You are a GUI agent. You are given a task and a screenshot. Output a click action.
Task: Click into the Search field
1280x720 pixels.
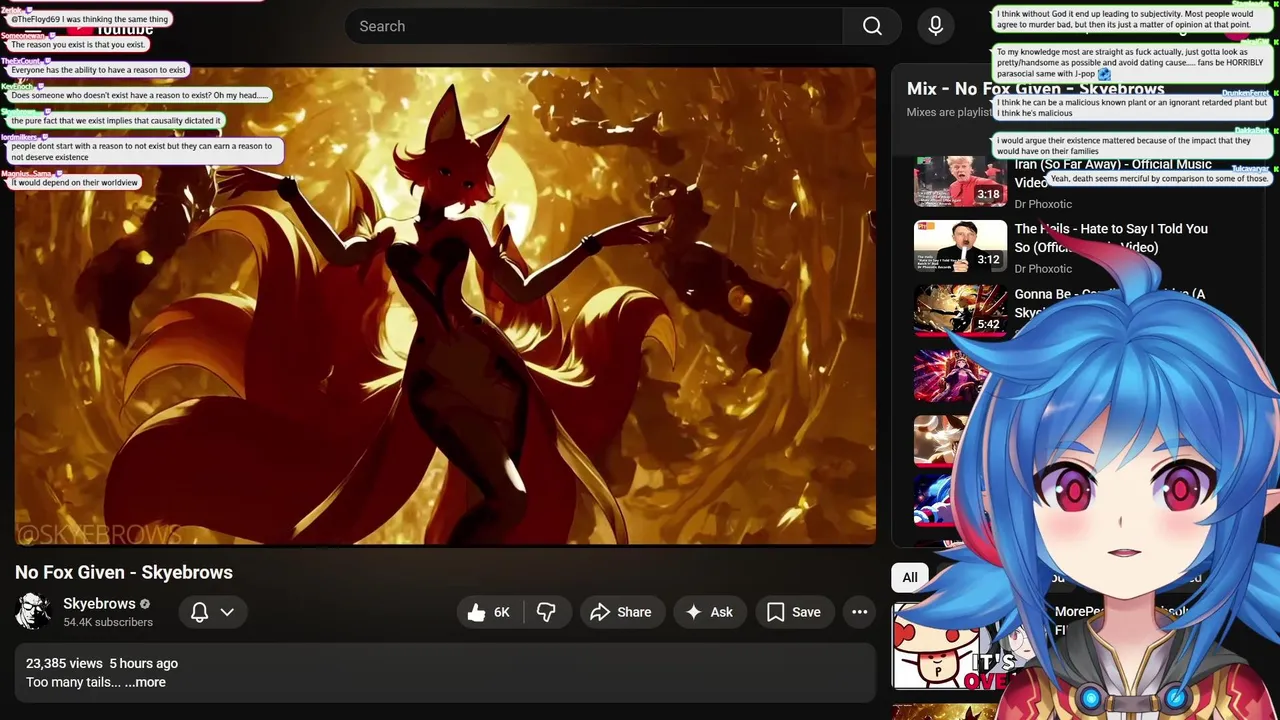(594, 26)
